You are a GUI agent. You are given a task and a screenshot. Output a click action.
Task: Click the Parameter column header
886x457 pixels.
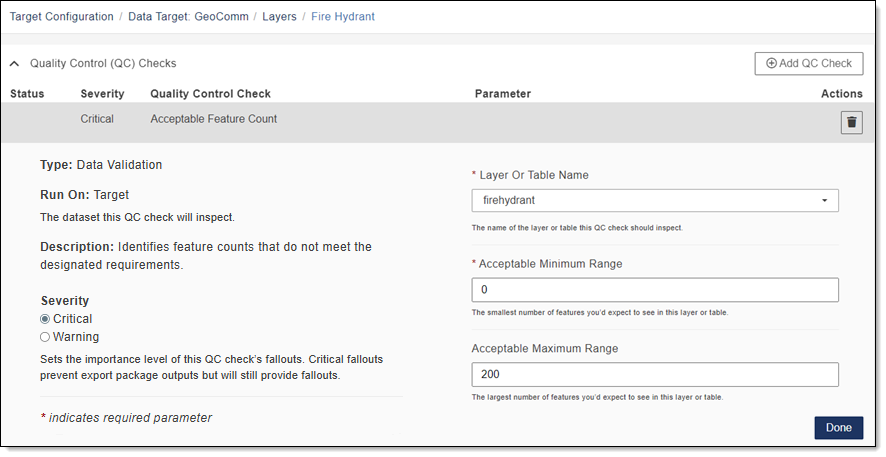point(502,94)
